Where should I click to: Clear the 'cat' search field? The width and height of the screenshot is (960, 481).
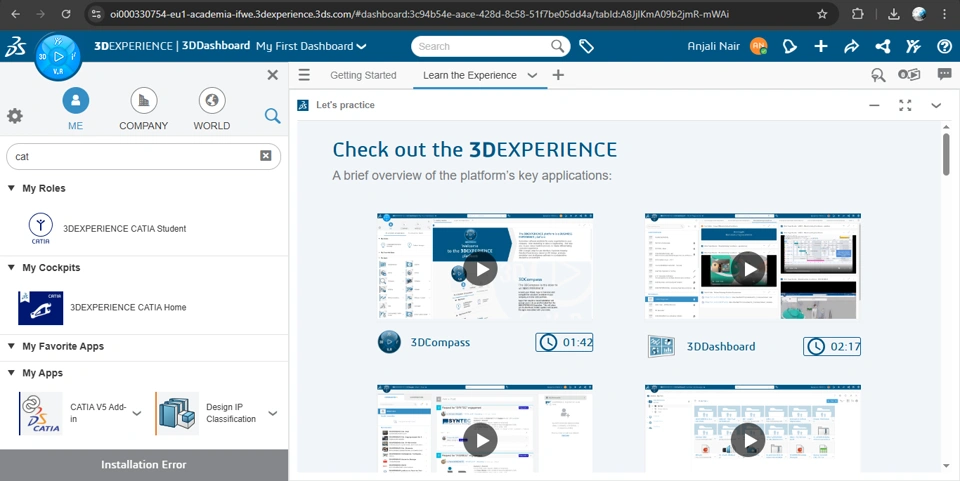pos(266,156)
